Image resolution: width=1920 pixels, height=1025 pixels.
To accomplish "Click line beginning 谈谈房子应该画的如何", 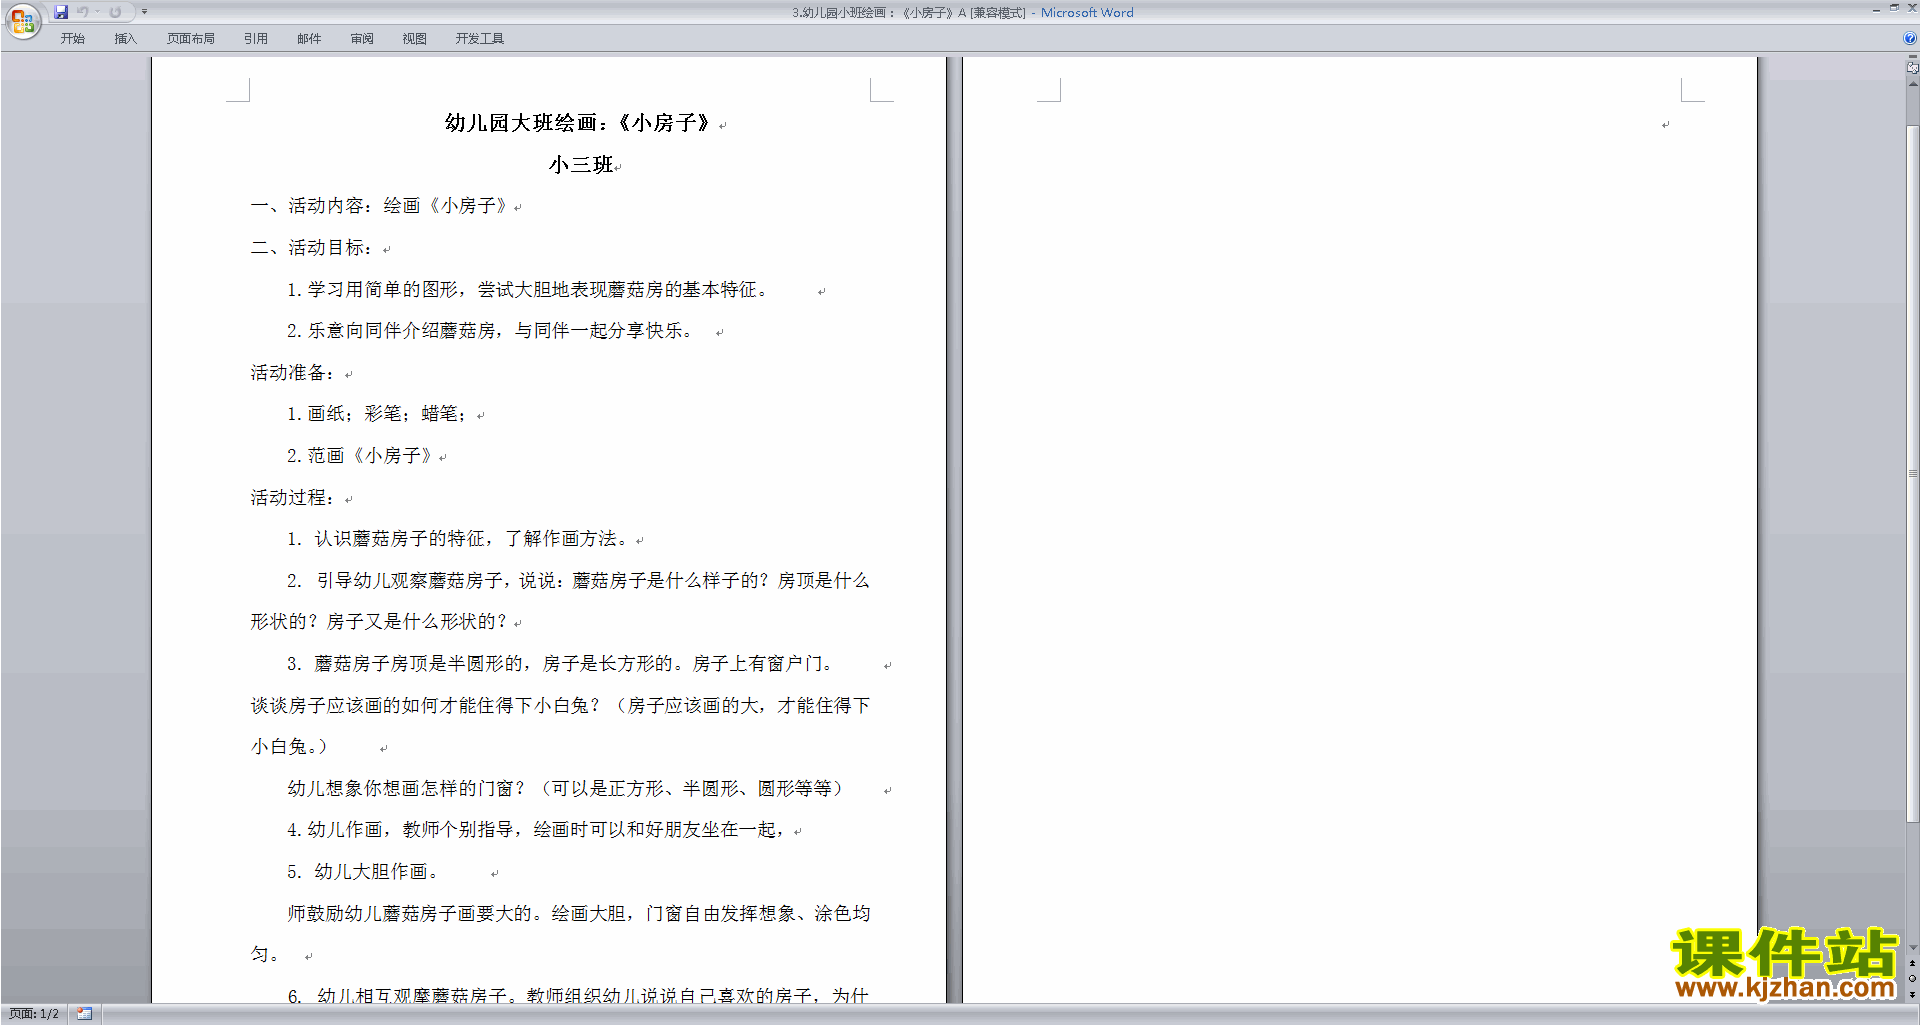I will click(560, 706).
